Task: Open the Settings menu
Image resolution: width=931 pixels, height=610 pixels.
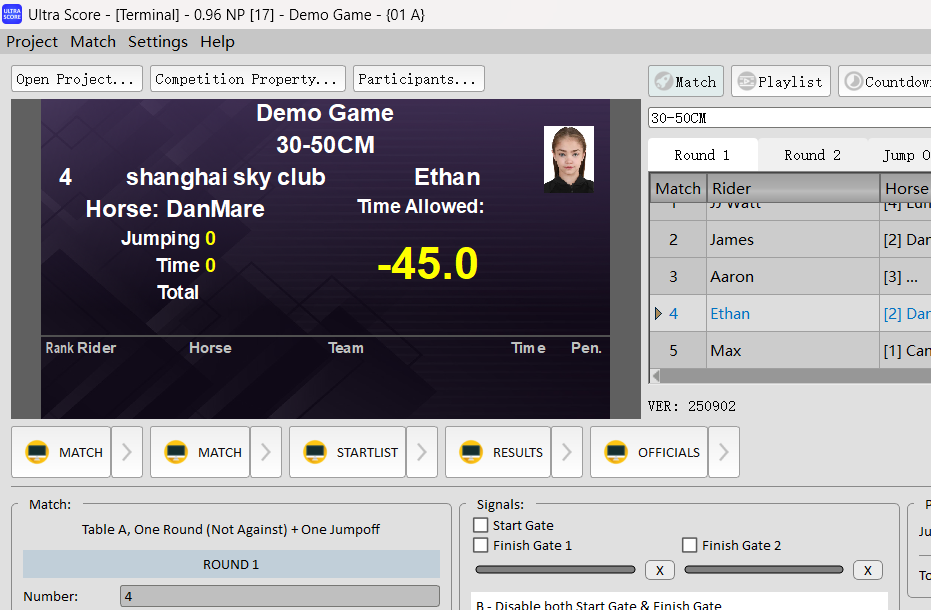Action: click(x=157, y=42)
